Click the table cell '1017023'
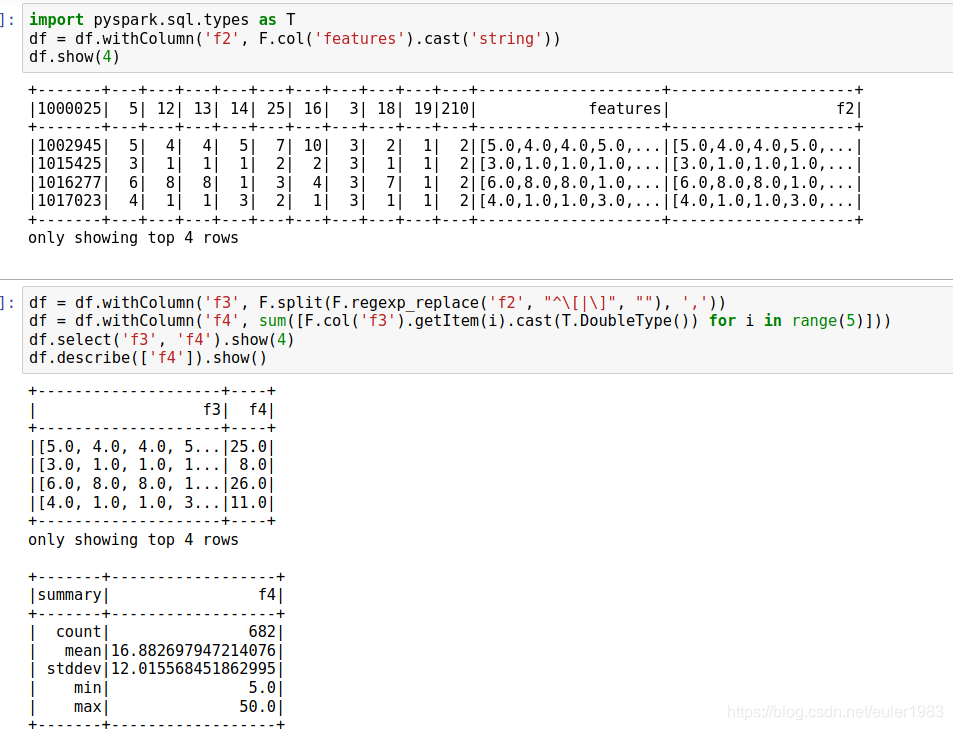953x730 pixels. click(69, 201)
